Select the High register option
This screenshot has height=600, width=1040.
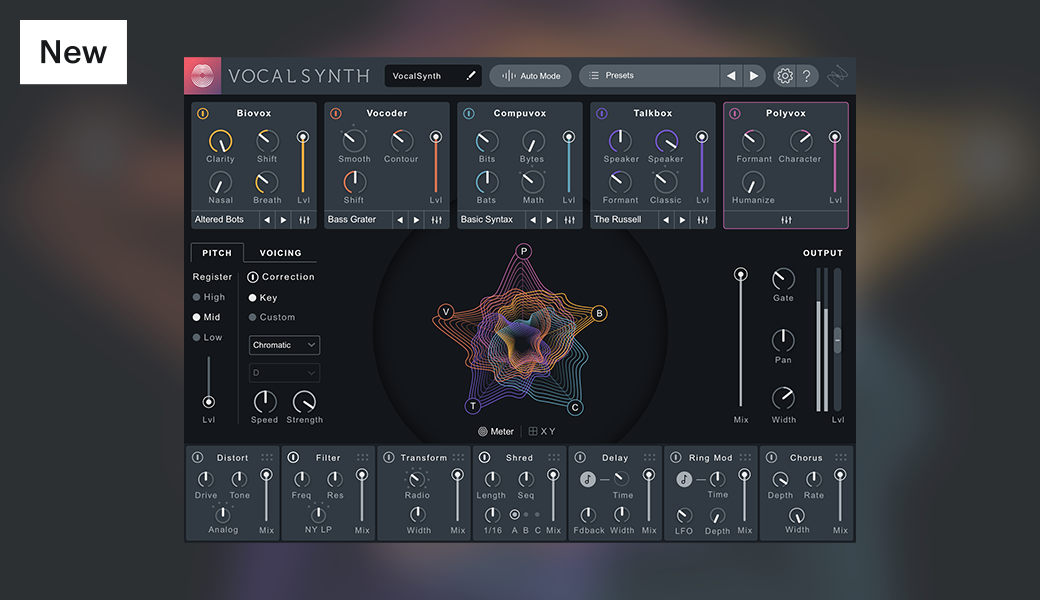[x=209, y=297]
